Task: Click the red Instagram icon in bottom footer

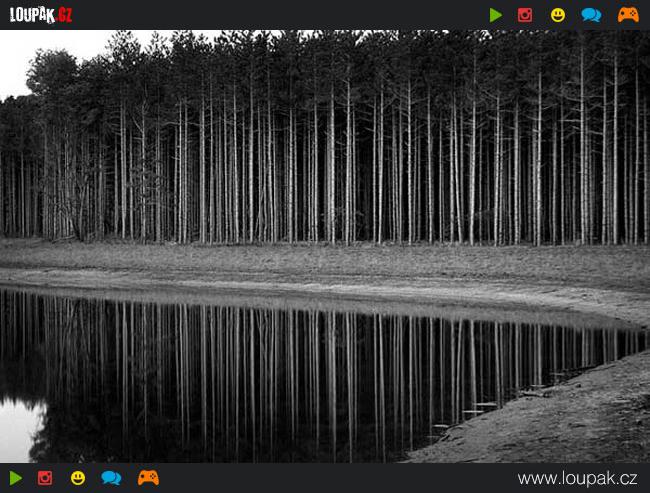Action: (x=45, y=478)
